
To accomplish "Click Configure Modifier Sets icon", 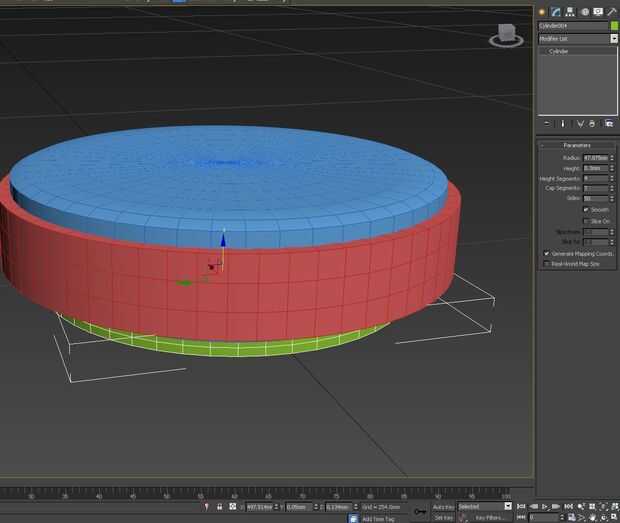I will tap(608, 124).
